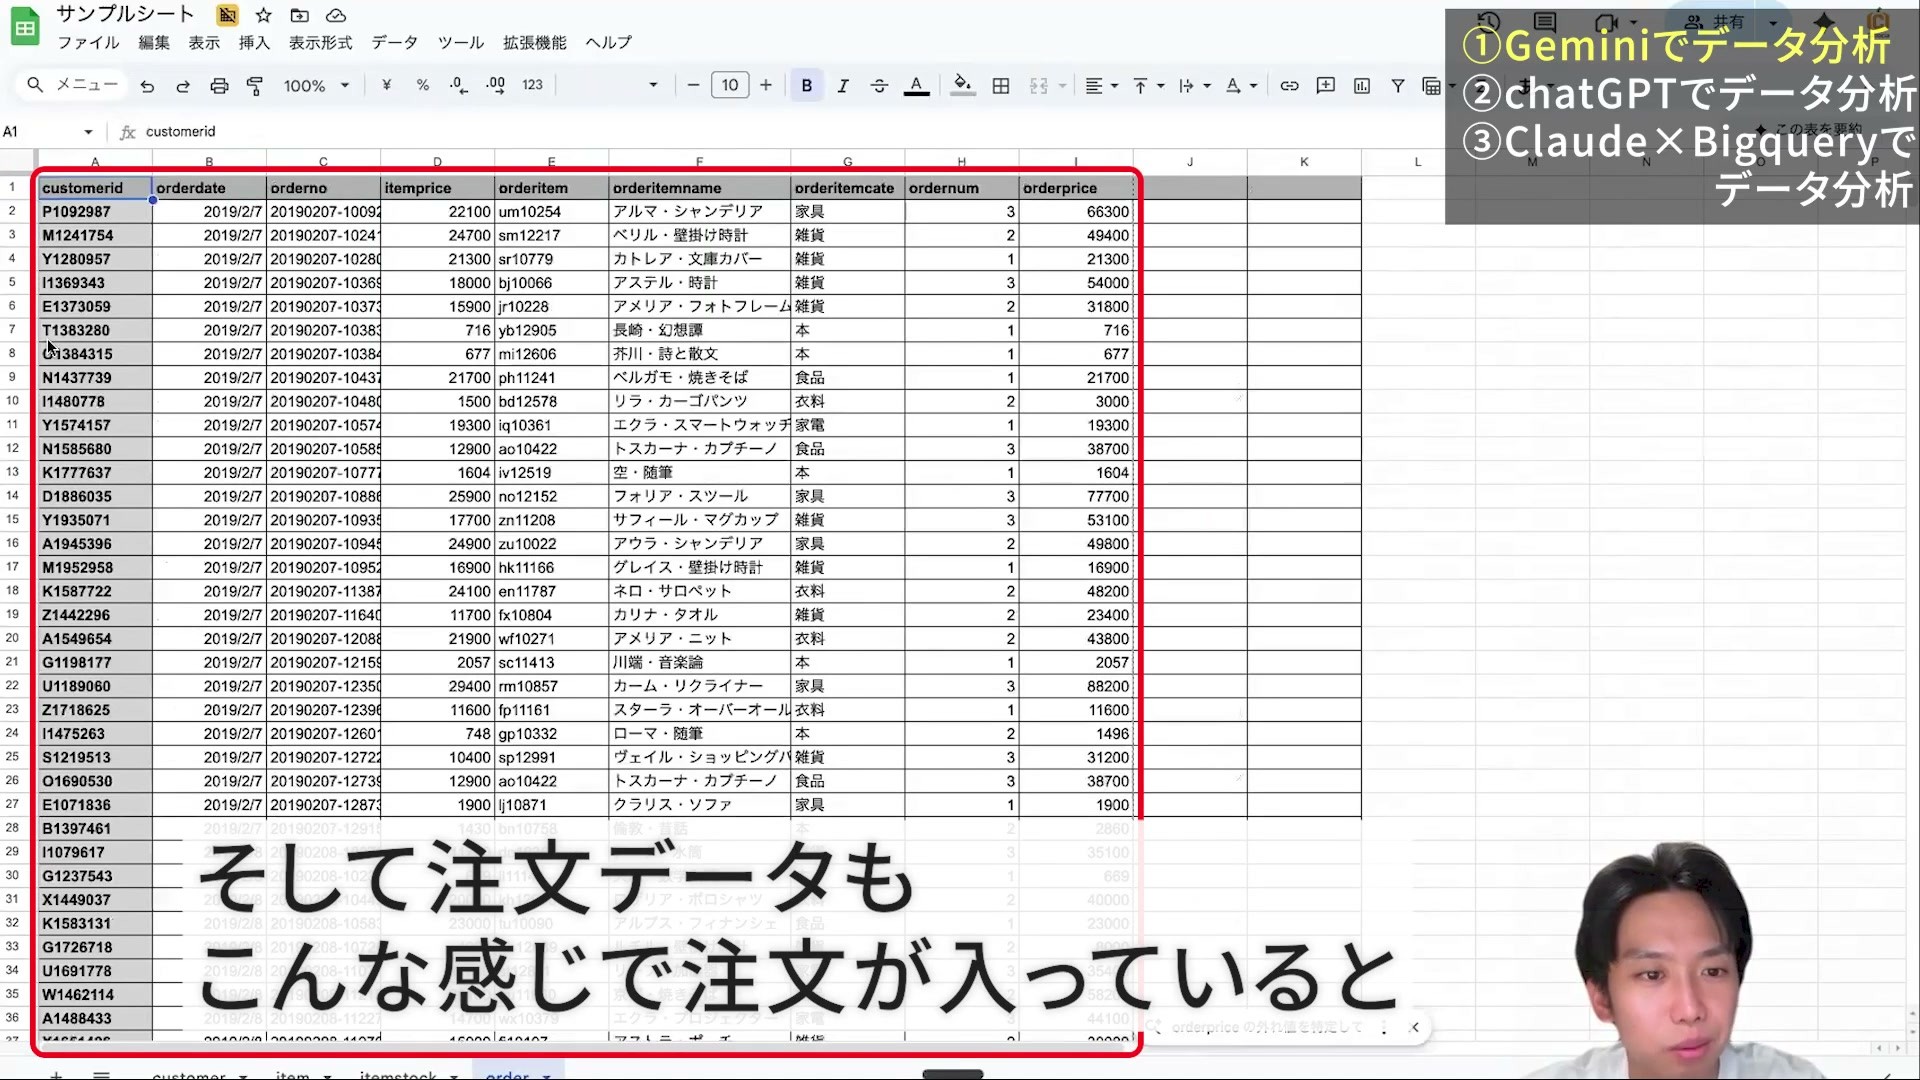Image resolution: width=1920 pixels, height=1080 pixels.
Task: Select the orderprice cell 88200
Action: point(1076,687)
